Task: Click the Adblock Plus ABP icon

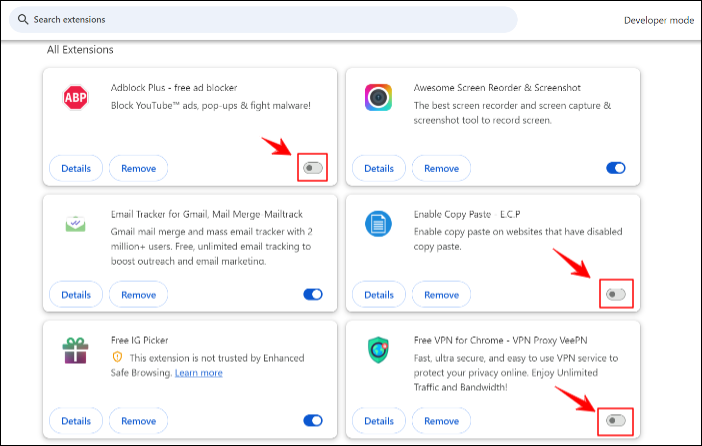Action: point(74,96)
